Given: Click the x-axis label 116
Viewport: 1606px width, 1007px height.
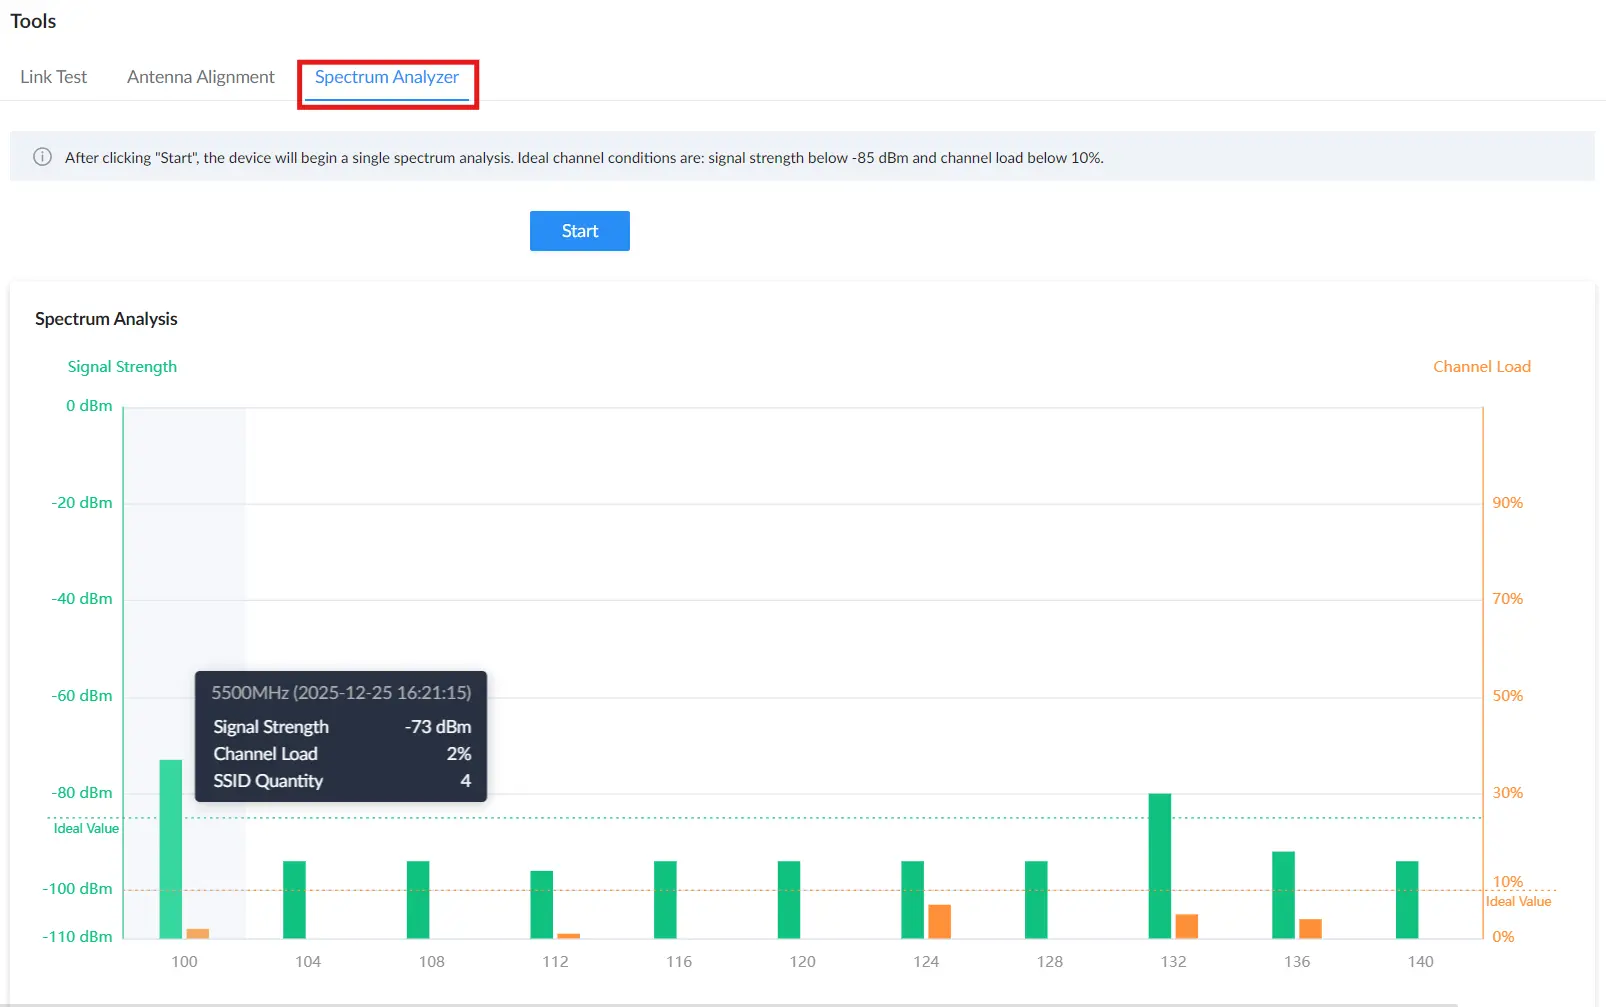Looking at the screenshot, I should click(679, 962).
